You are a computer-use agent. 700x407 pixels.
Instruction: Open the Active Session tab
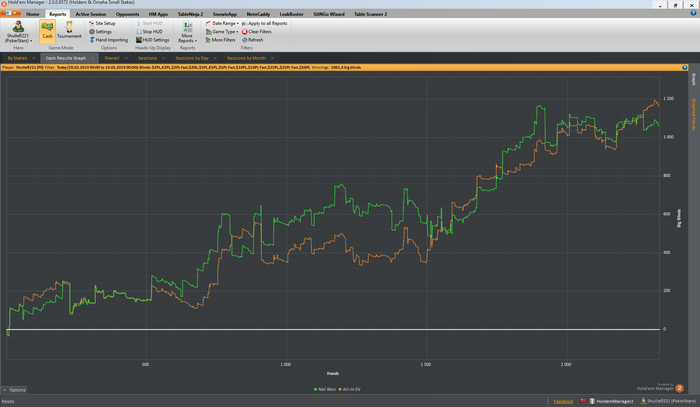pos(91,14)
